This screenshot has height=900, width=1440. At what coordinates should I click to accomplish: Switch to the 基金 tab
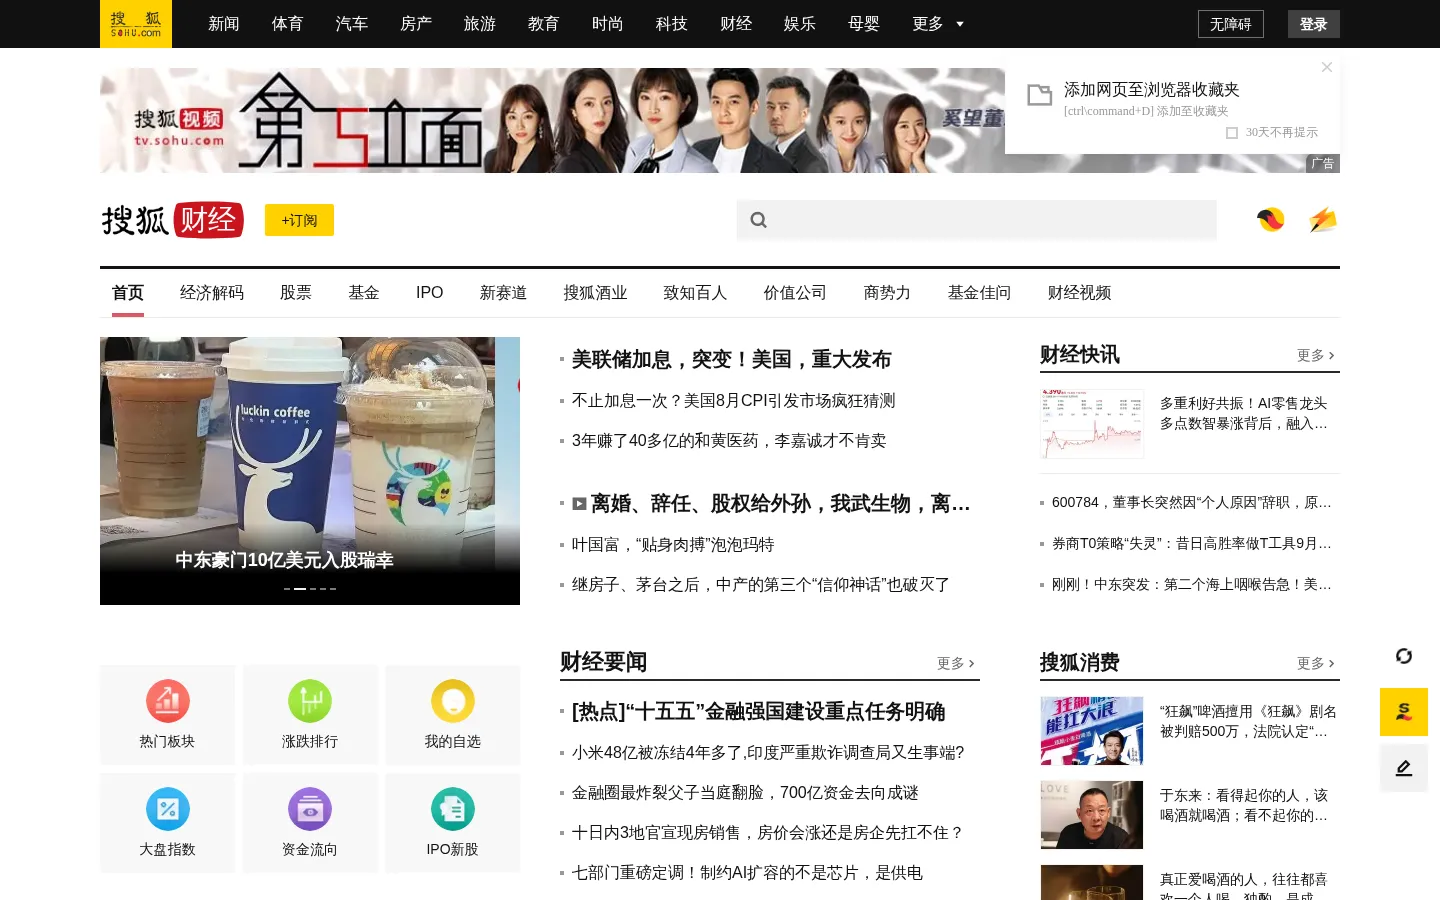click(x=364, y=293)
